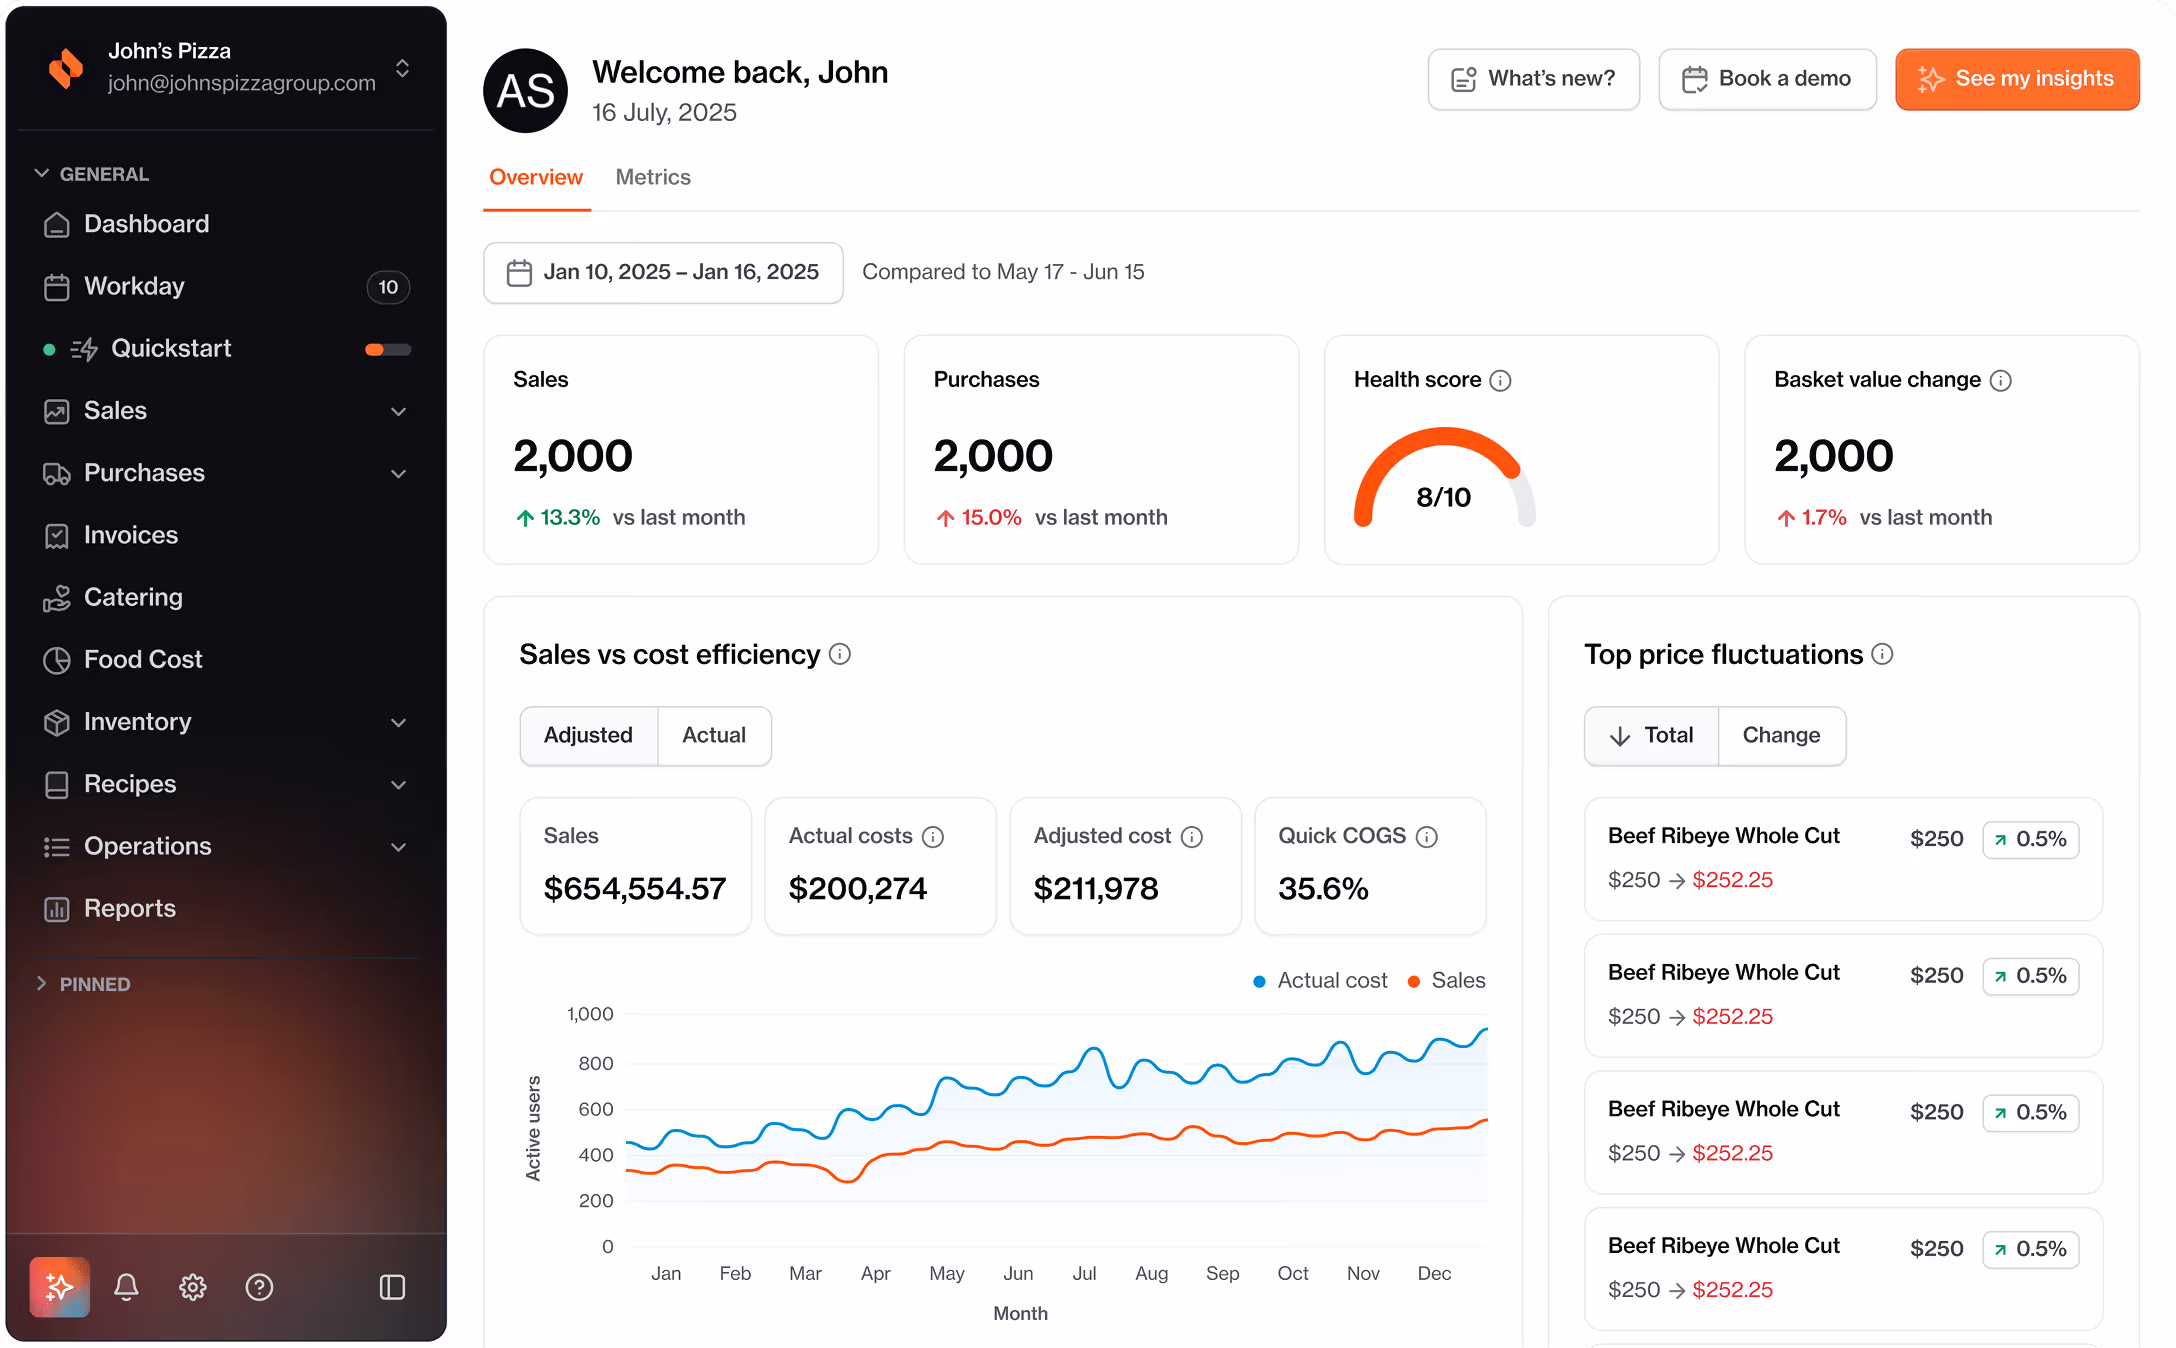This screenshot has width=2176, height=1348.
Task: Open the account switcher chevrons
Action: coord(402,68)
